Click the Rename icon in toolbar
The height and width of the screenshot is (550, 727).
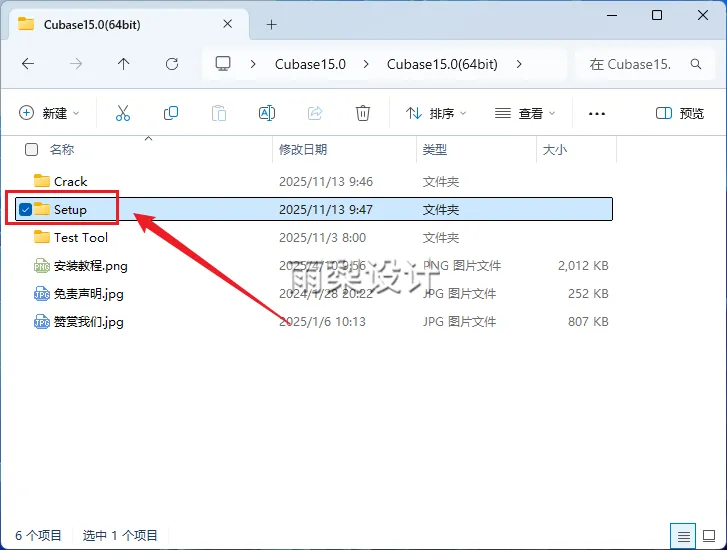click(267, 113)
